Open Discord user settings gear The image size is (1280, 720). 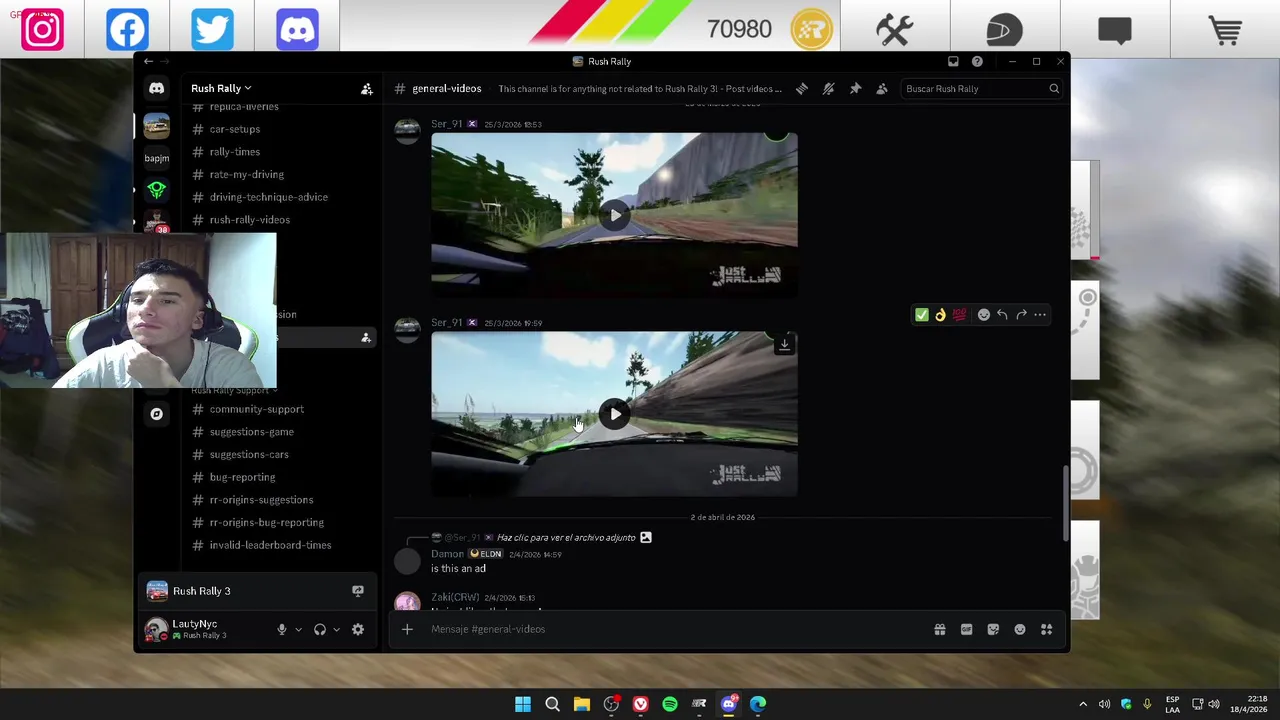(358, 630)
